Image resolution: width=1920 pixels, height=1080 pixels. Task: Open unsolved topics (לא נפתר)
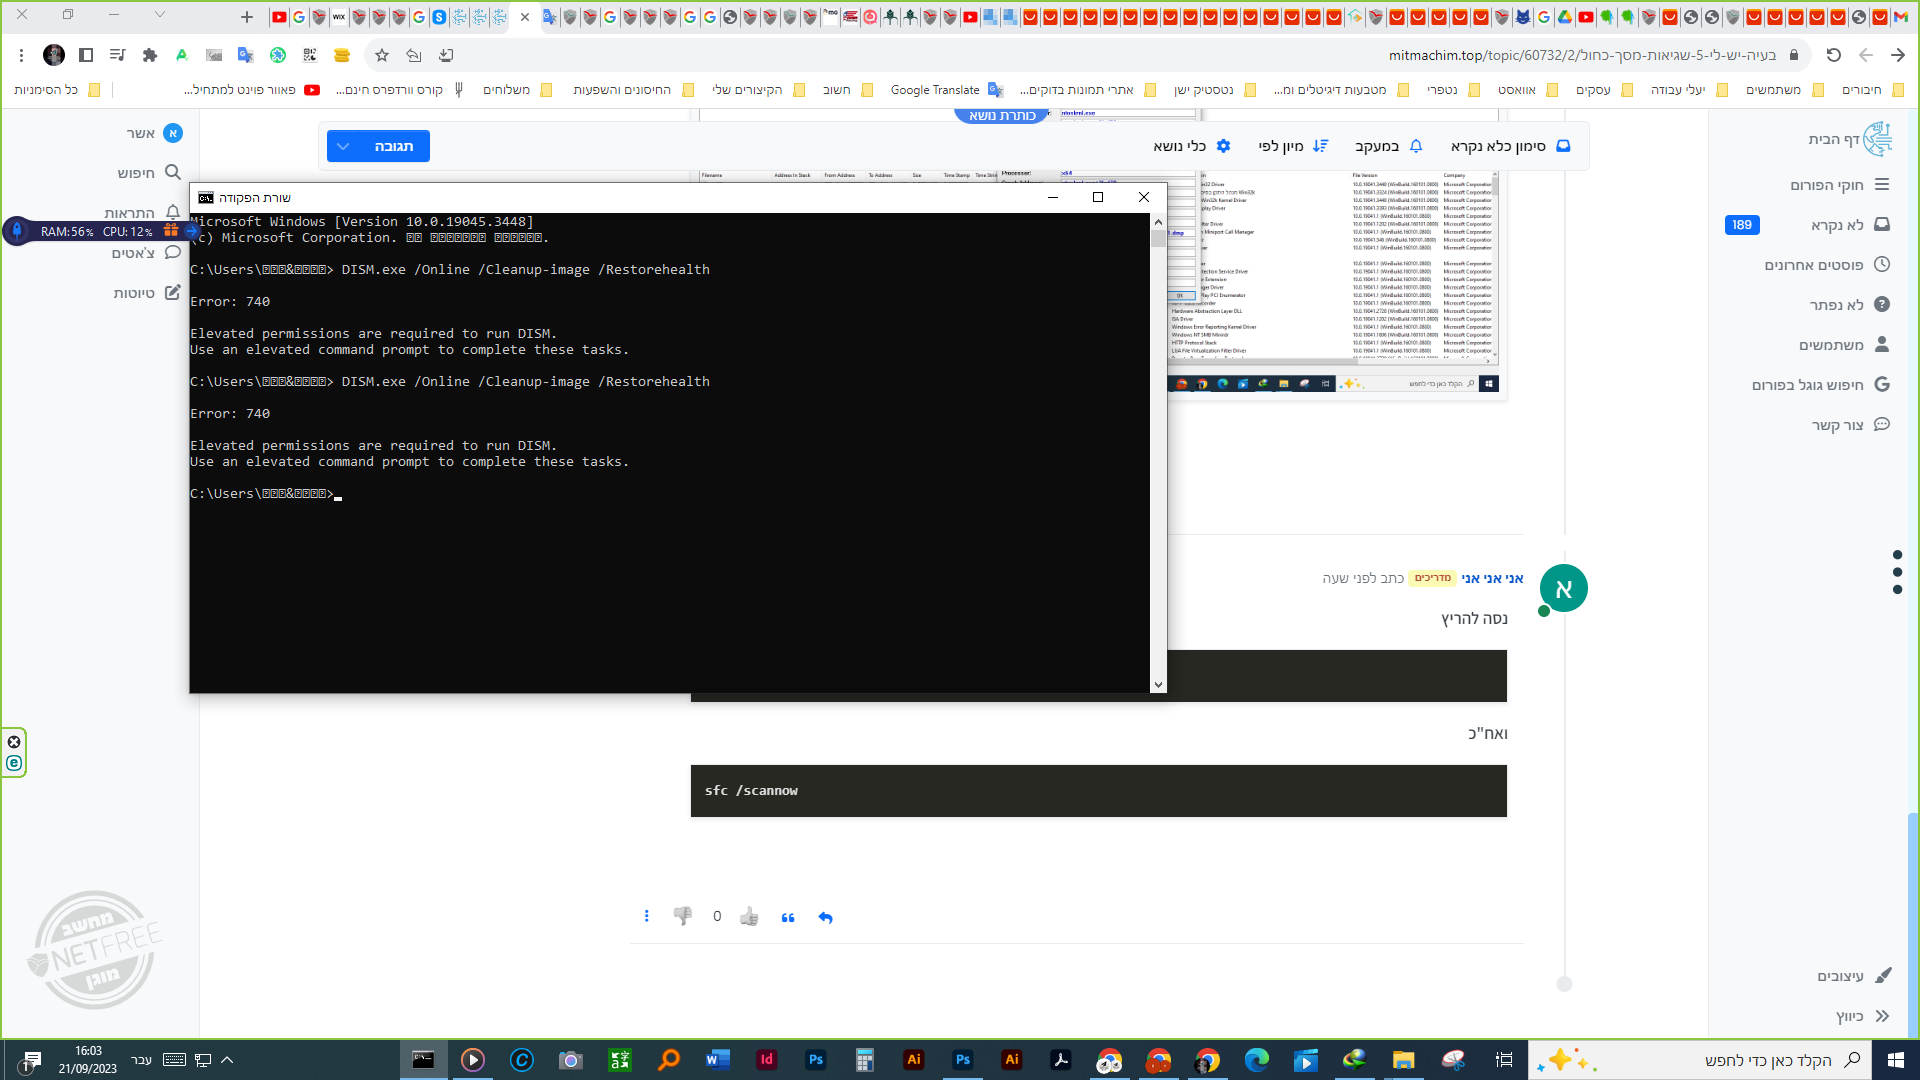click(1848, 305)
